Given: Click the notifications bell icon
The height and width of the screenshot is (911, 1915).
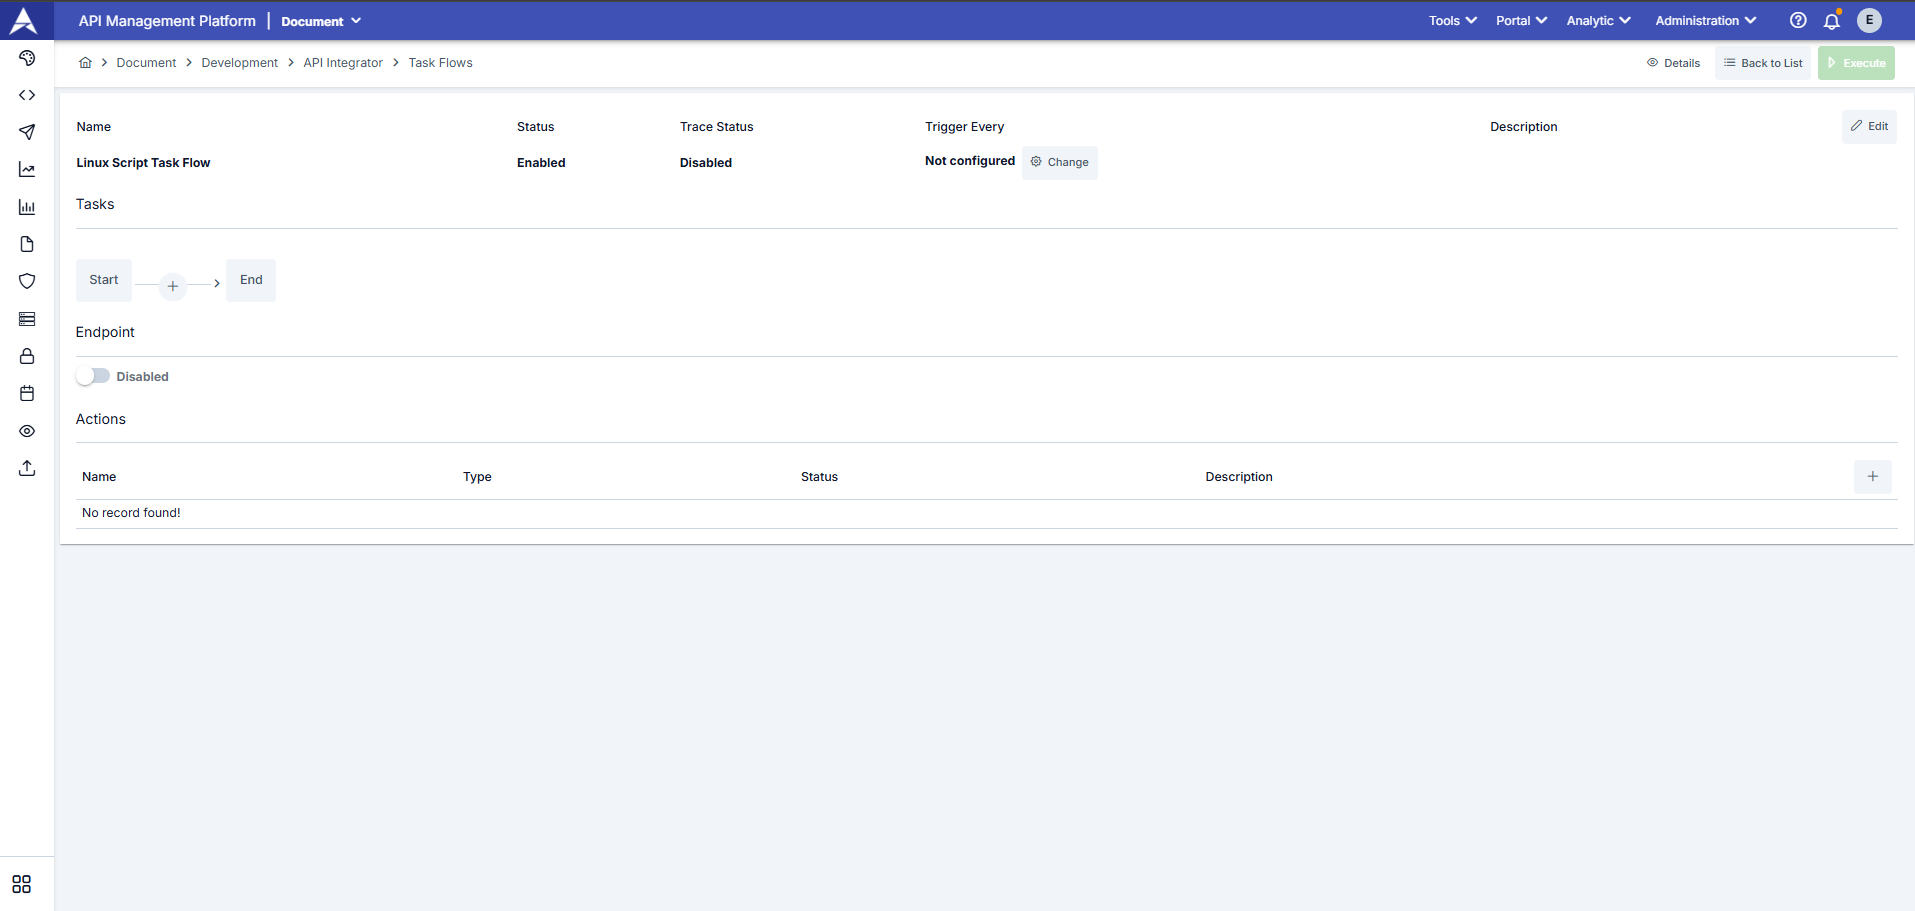Looking at the screenshot, I should [x=1832, y=21].
